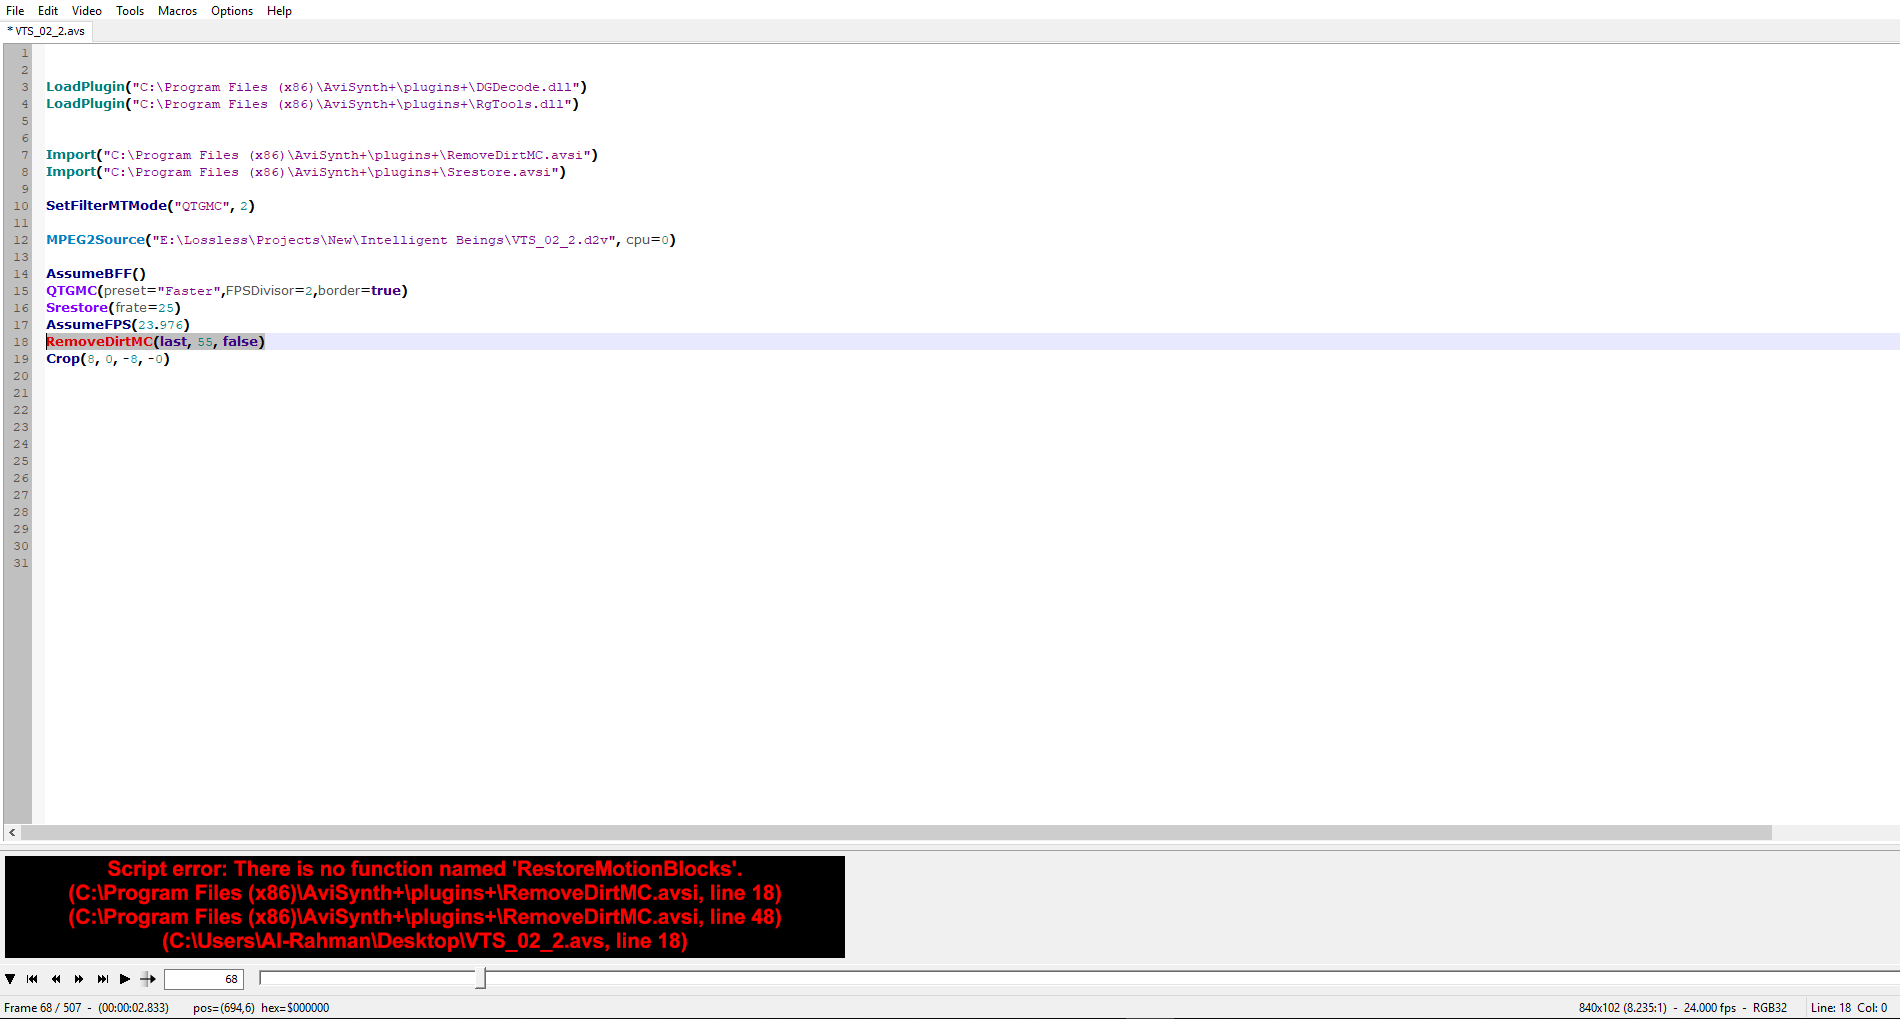Click line number 18 in the gutter
Viewport: 1900px width, 1019px height.
[x=21, y=342]
